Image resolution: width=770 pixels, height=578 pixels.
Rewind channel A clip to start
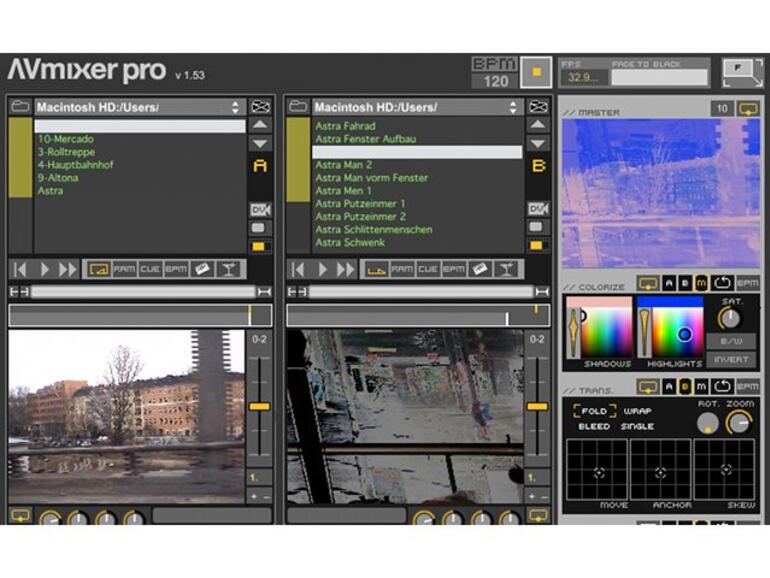pyautogui.click(x=20, y=269)
